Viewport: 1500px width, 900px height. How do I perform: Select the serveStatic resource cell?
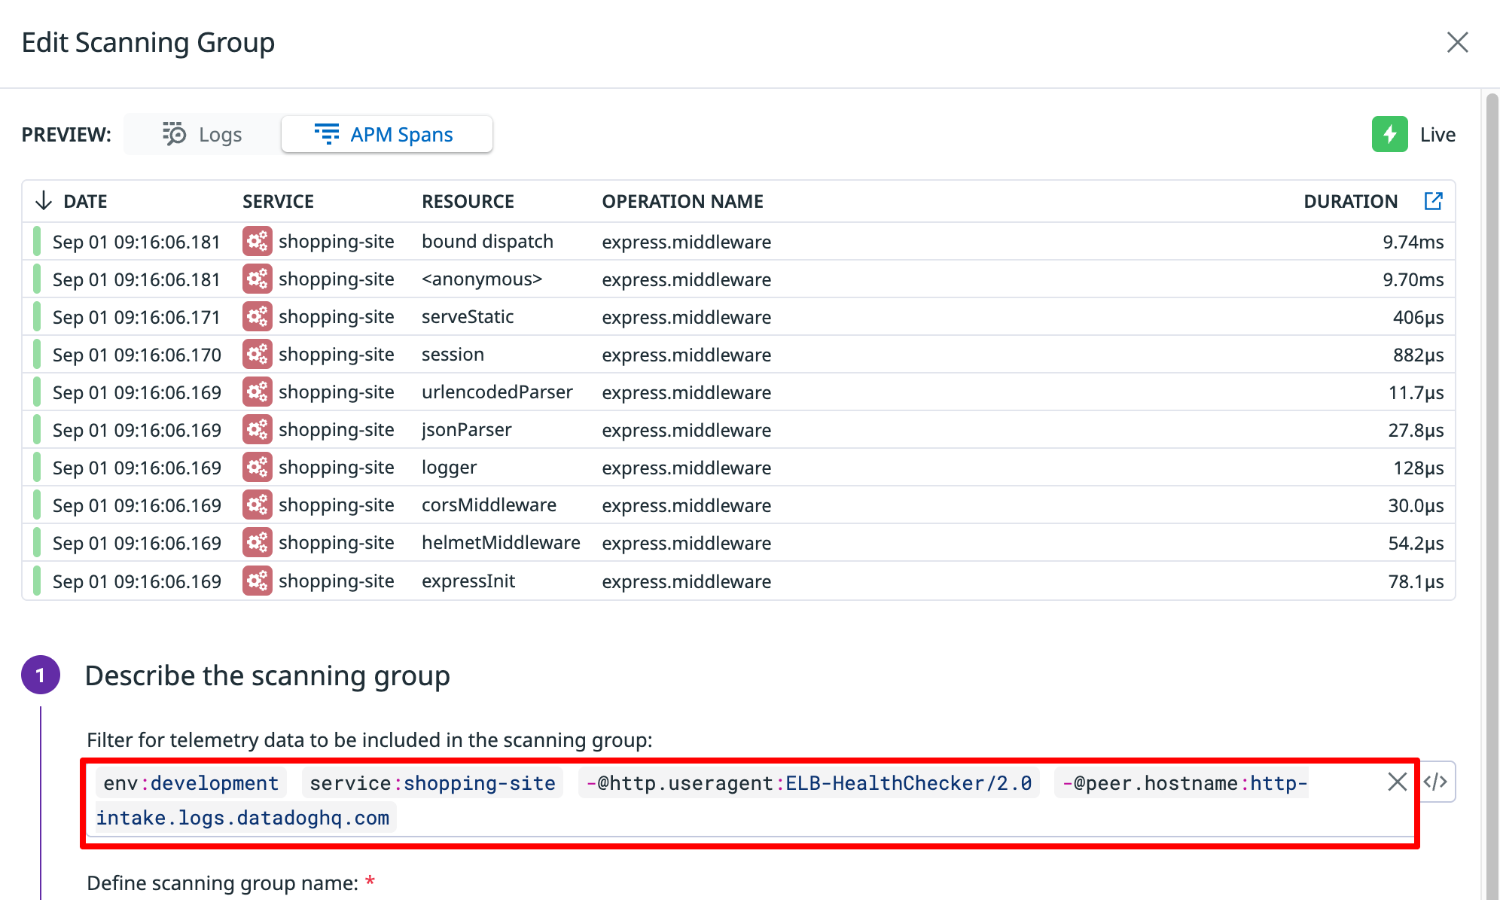pyautogui.click(x=467, y=317)
